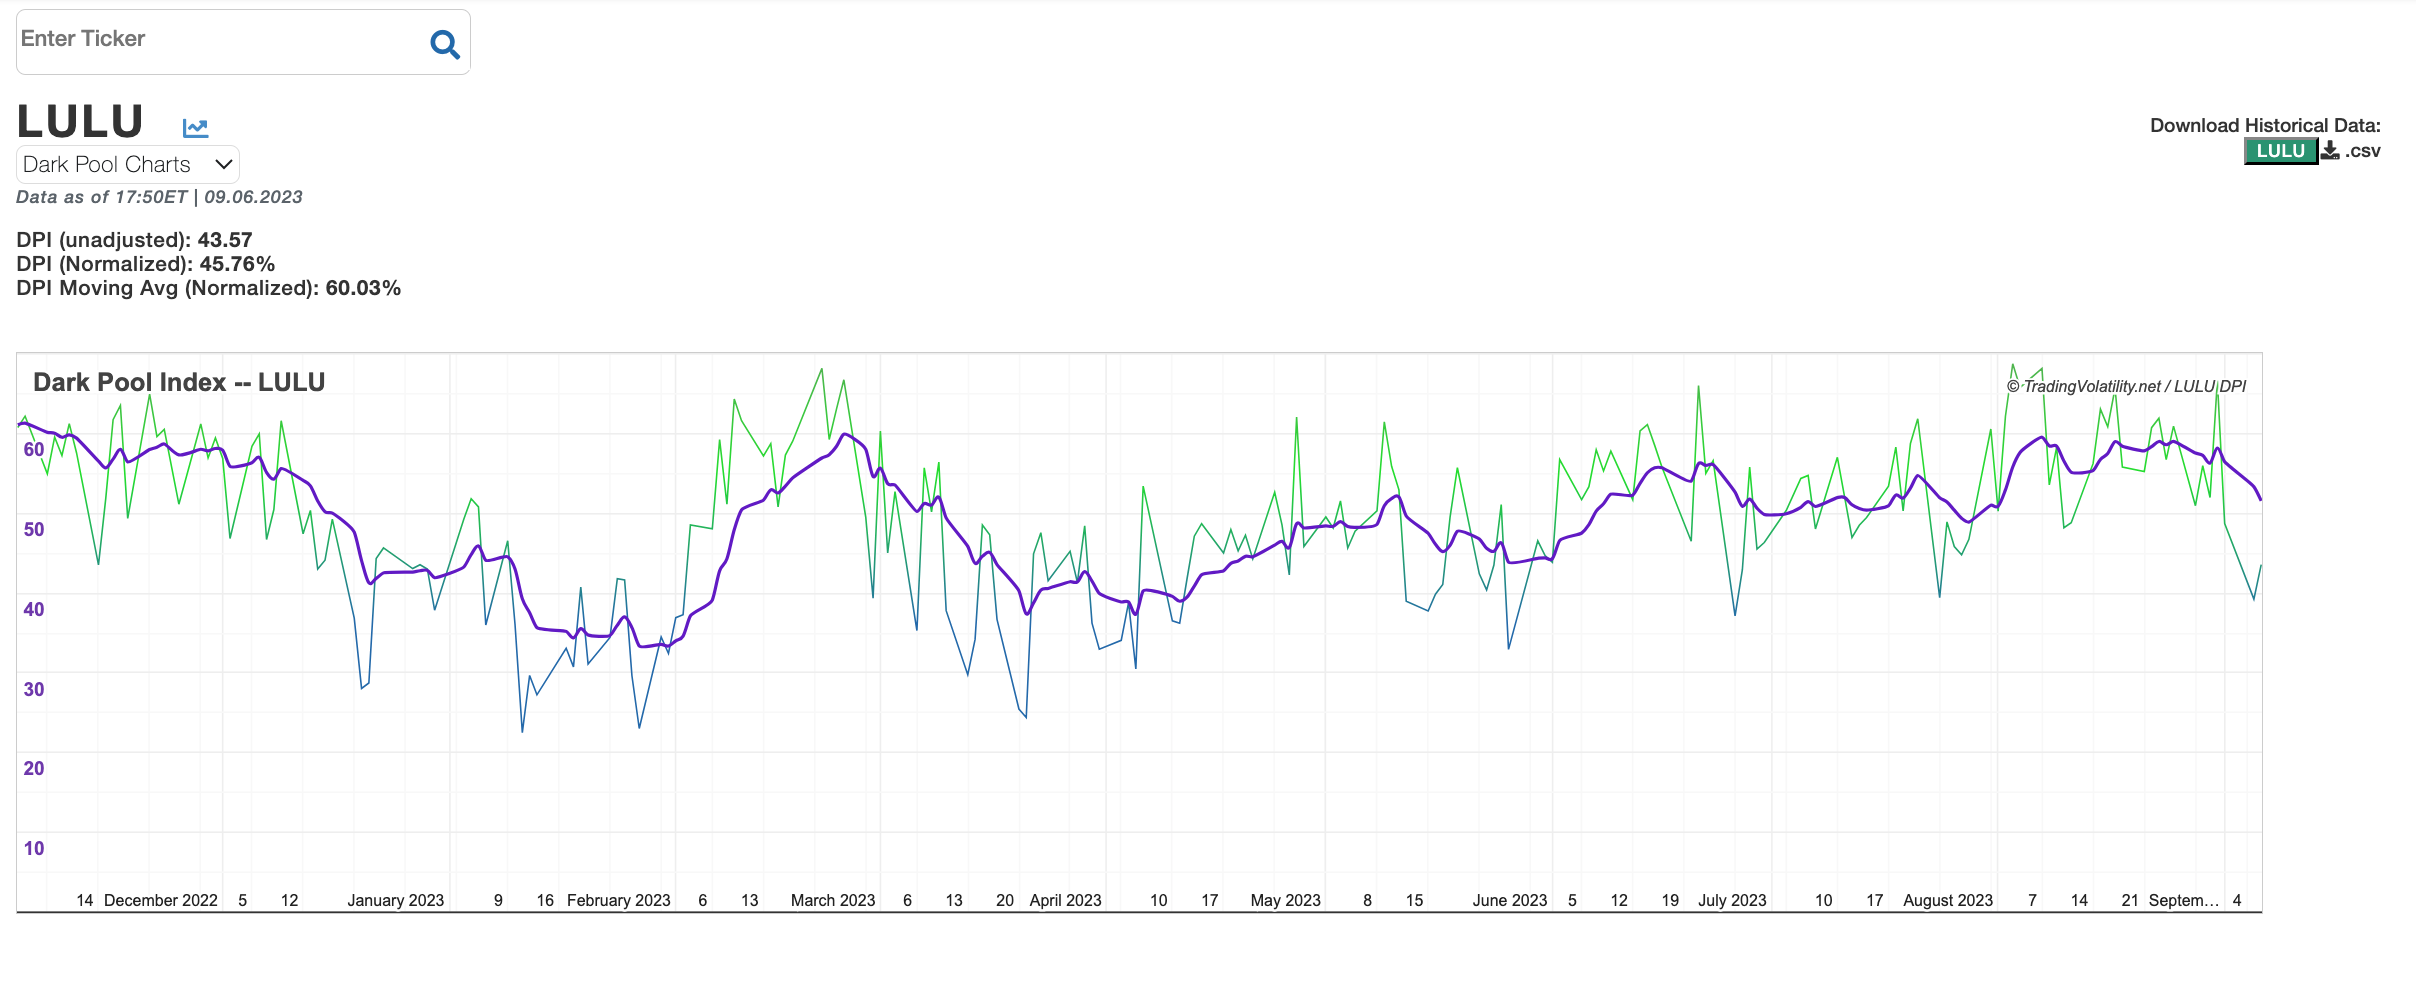Click the 'April 2023' x-axis label
2416x986 pixels.
[x=1066, y=900]
